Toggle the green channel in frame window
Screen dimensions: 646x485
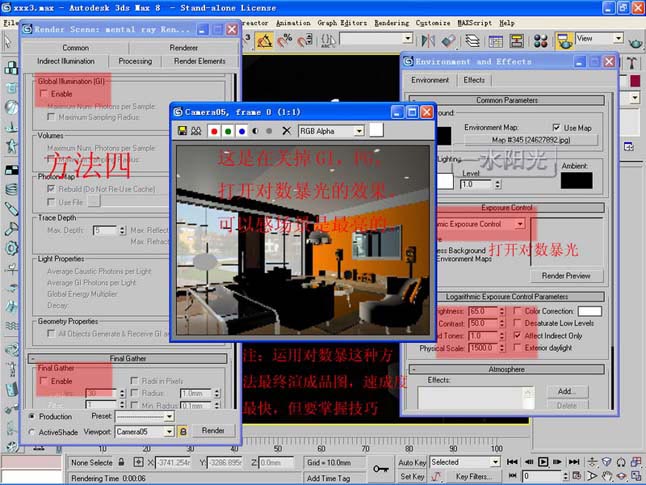228,131
